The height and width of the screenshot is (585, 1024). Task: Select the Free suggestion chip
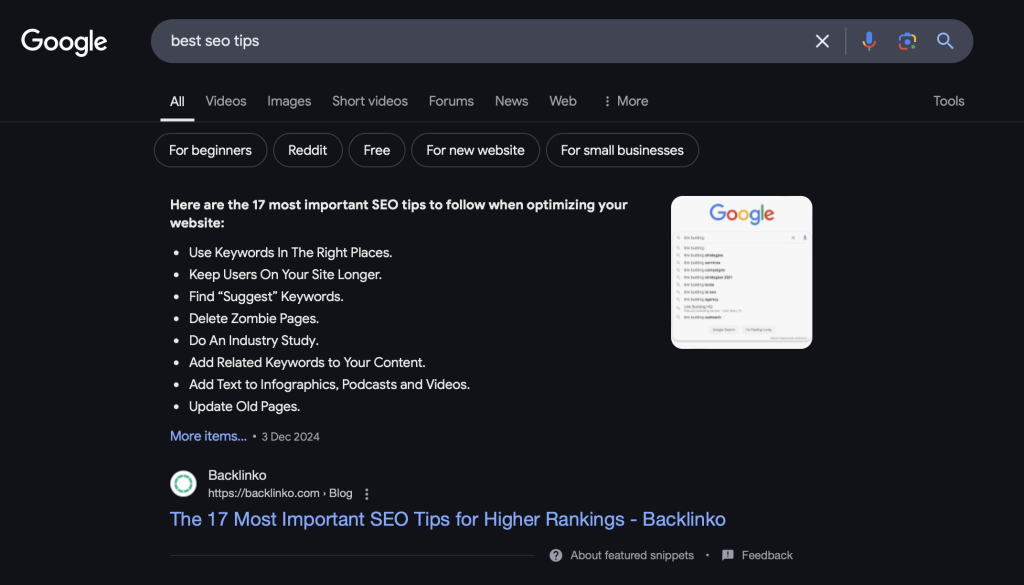[377, 150]
